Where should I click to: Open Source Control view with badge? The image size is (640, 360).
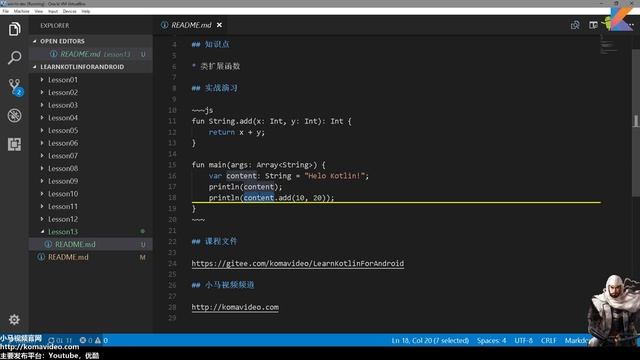click(x=15, y=87)
